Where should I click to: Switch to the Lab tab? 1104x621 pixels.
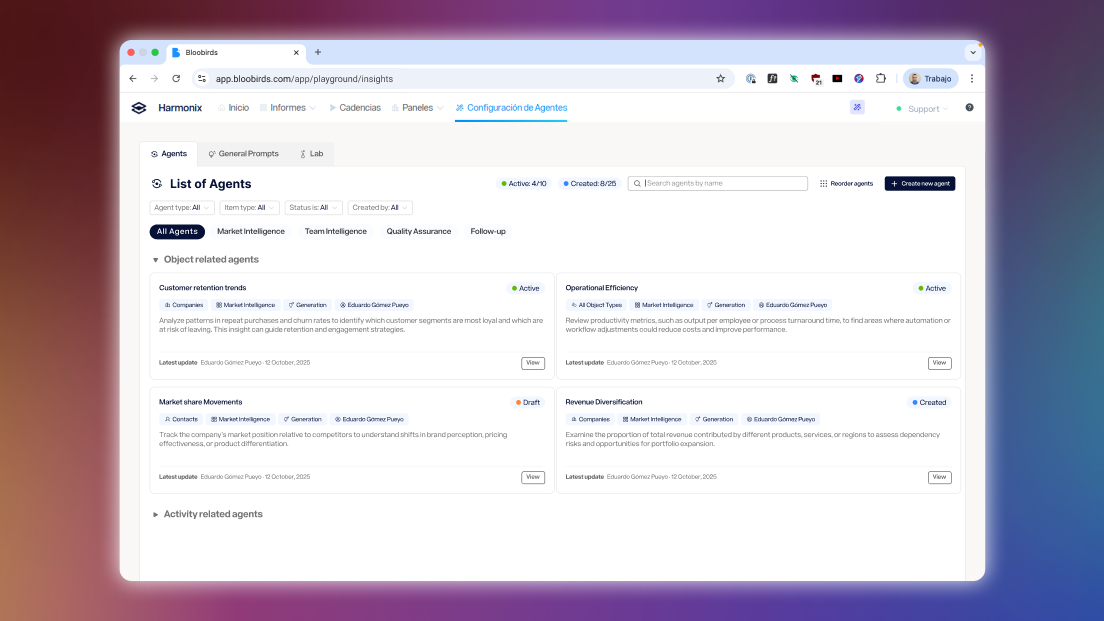pyautogui.click(x=311, y=153)
